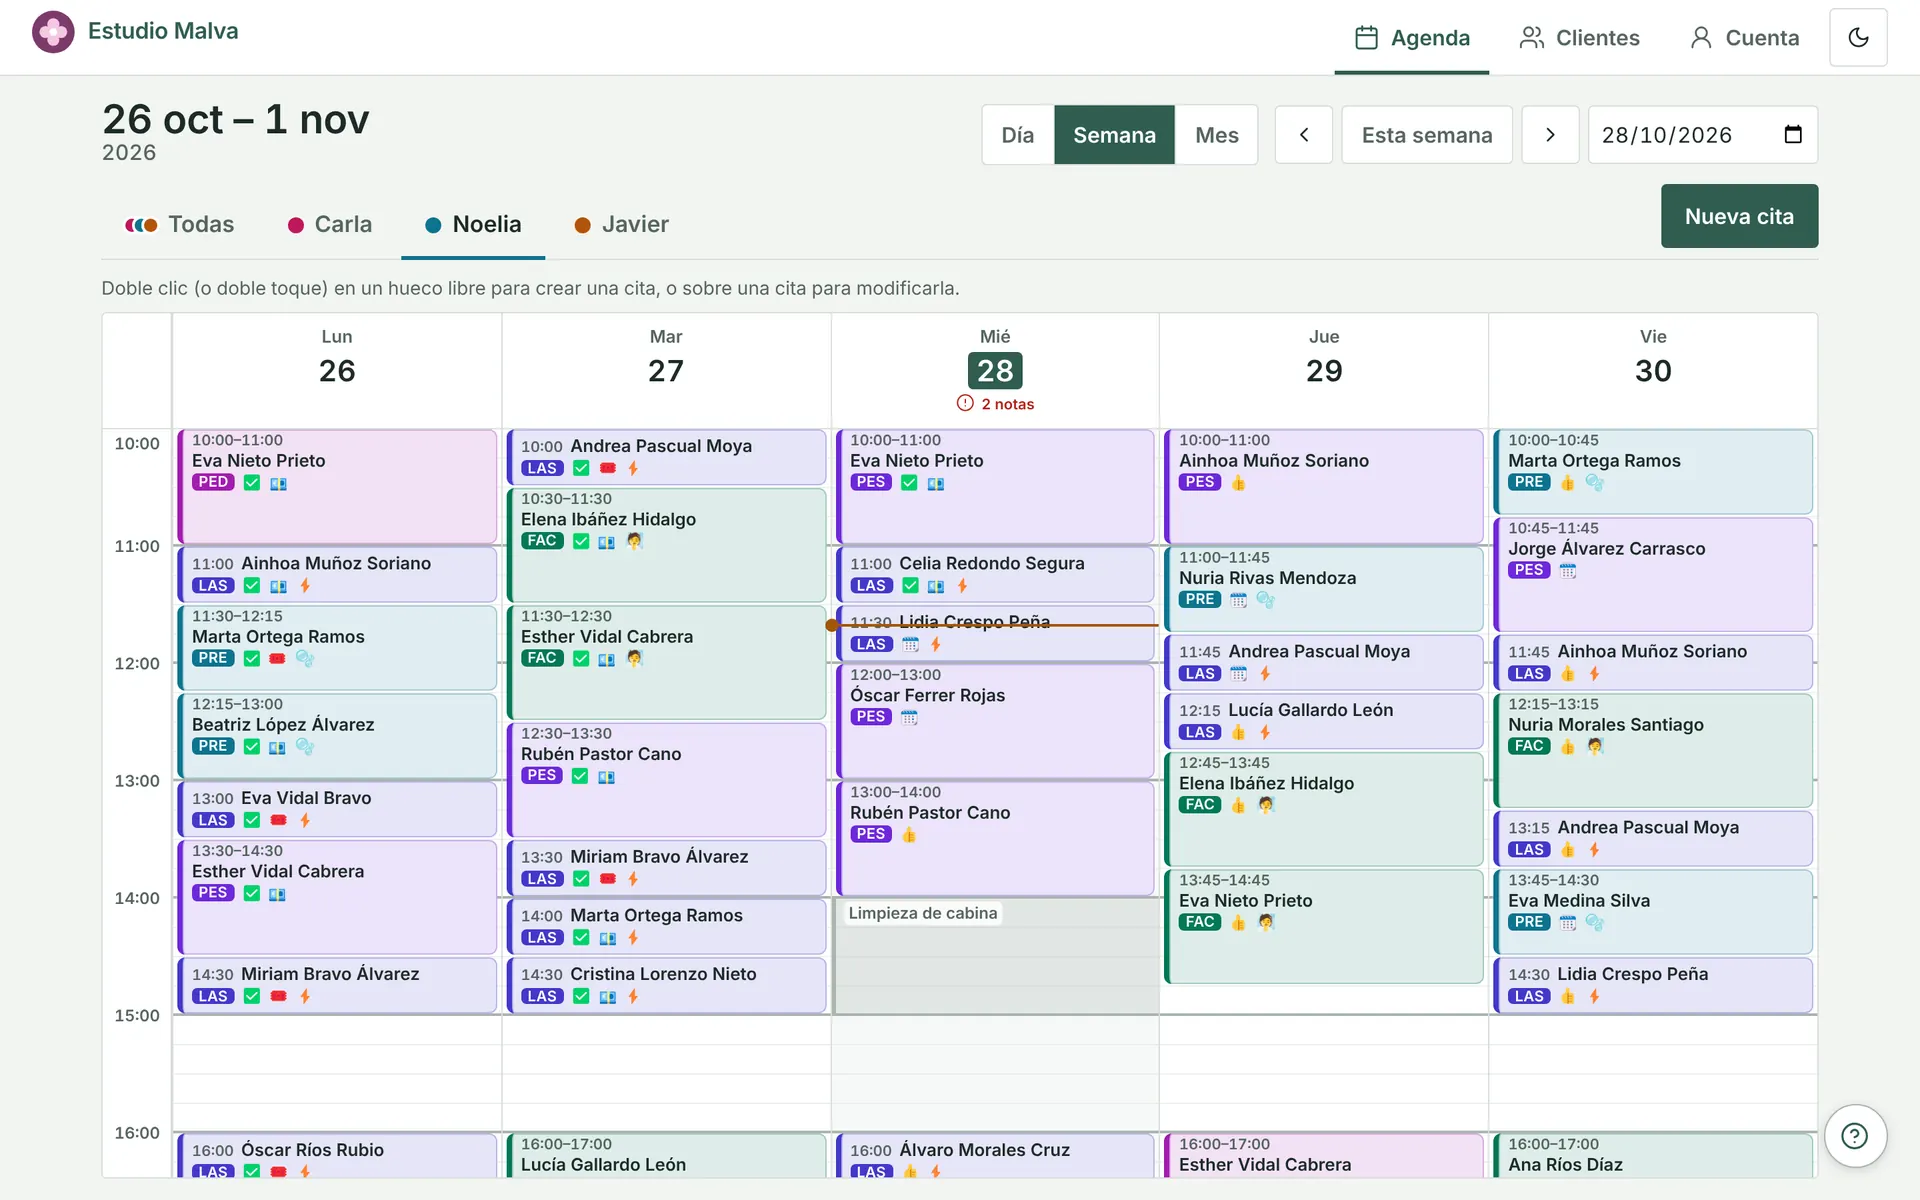The image size is (1920, 1200).
Task: Open Jue 29 appointment 16:00–17:00 Esther Vidal Cabrera
Action: 1324,1155
